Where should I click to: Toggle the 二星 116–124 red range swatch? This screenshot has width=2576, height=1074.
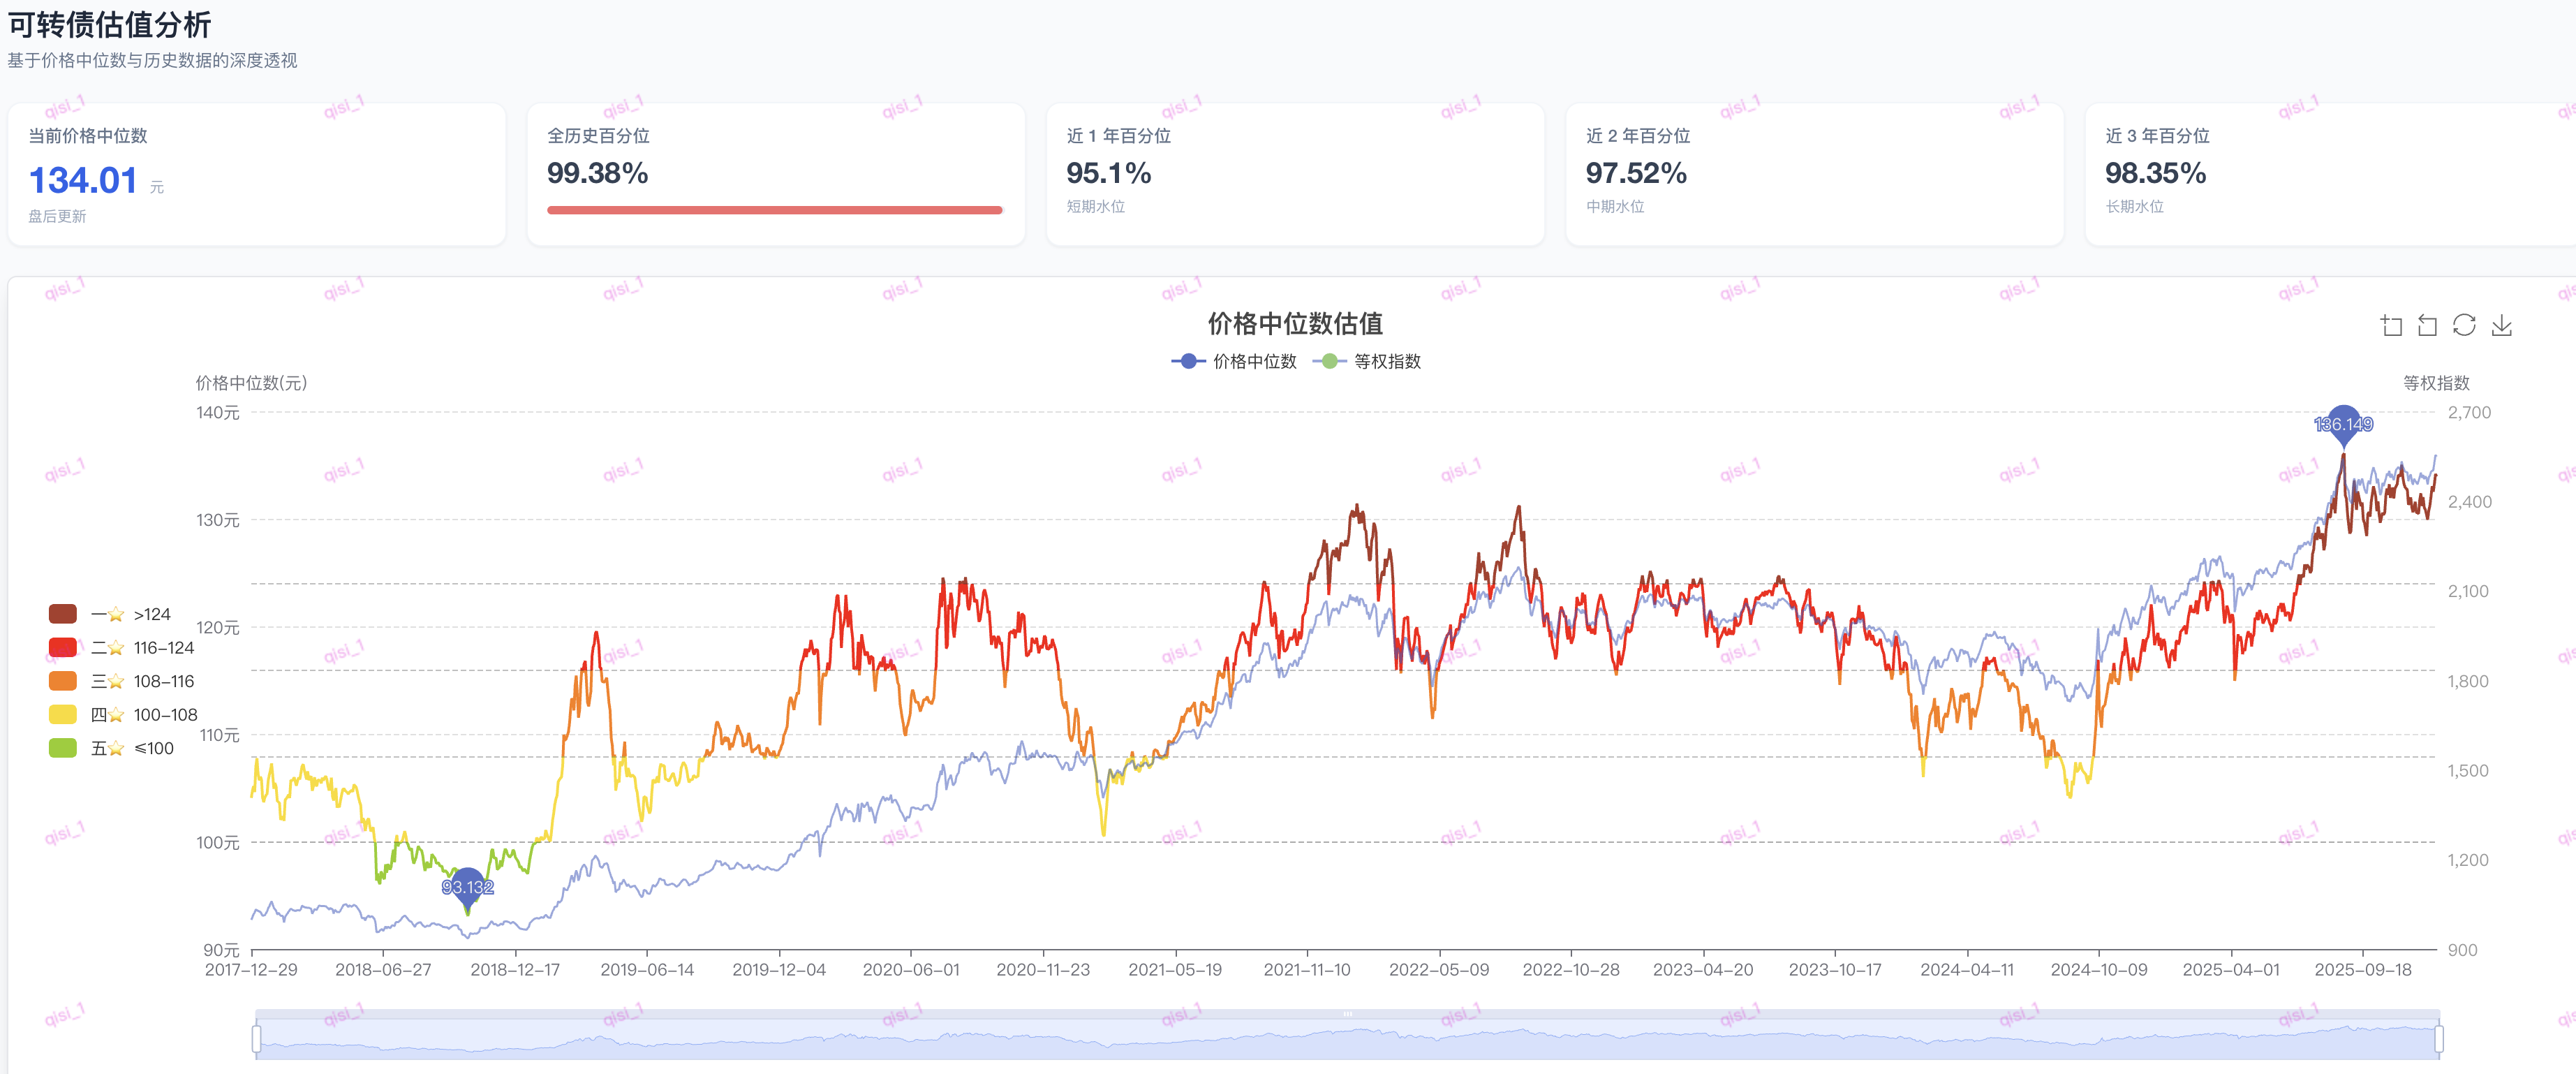pyautogui.click(x=63, y=648)
